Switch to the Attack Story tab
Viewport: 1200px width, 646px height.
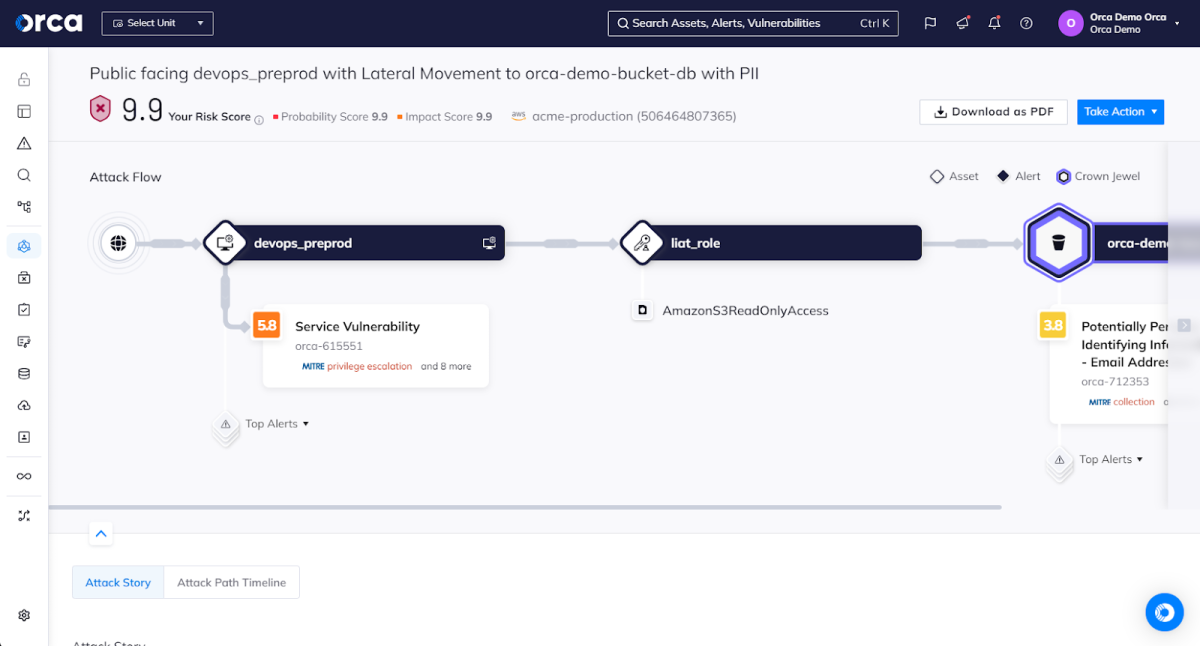pyautogui.click(x=118, y=583)
